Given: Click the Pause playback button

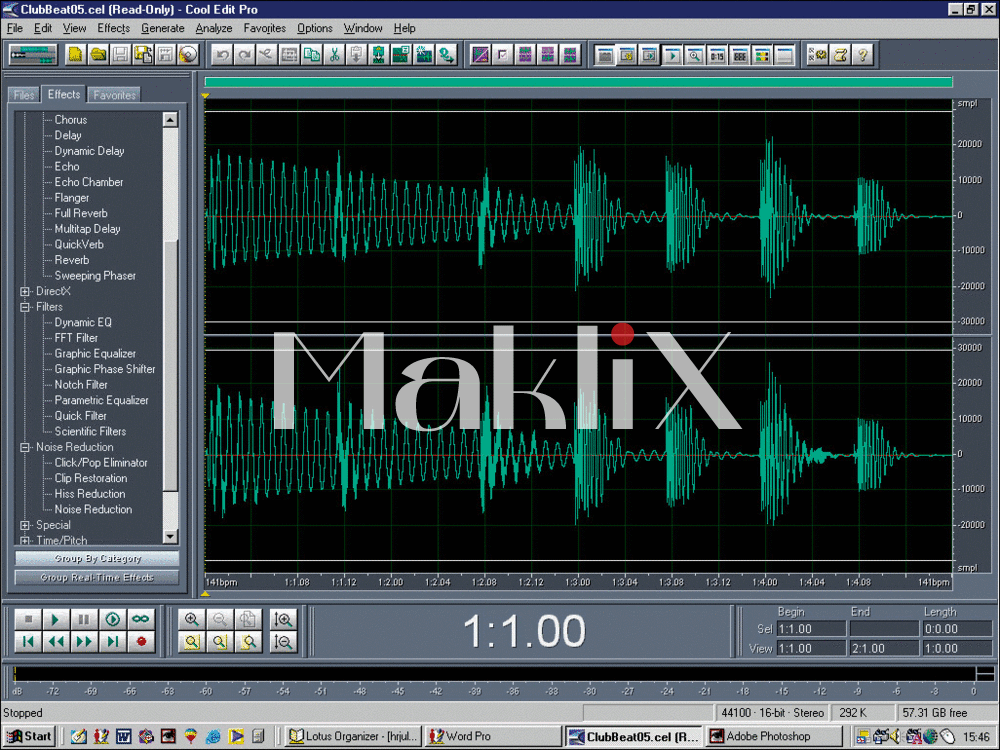Looking at the screenshot, I should (x=85, y=620).
